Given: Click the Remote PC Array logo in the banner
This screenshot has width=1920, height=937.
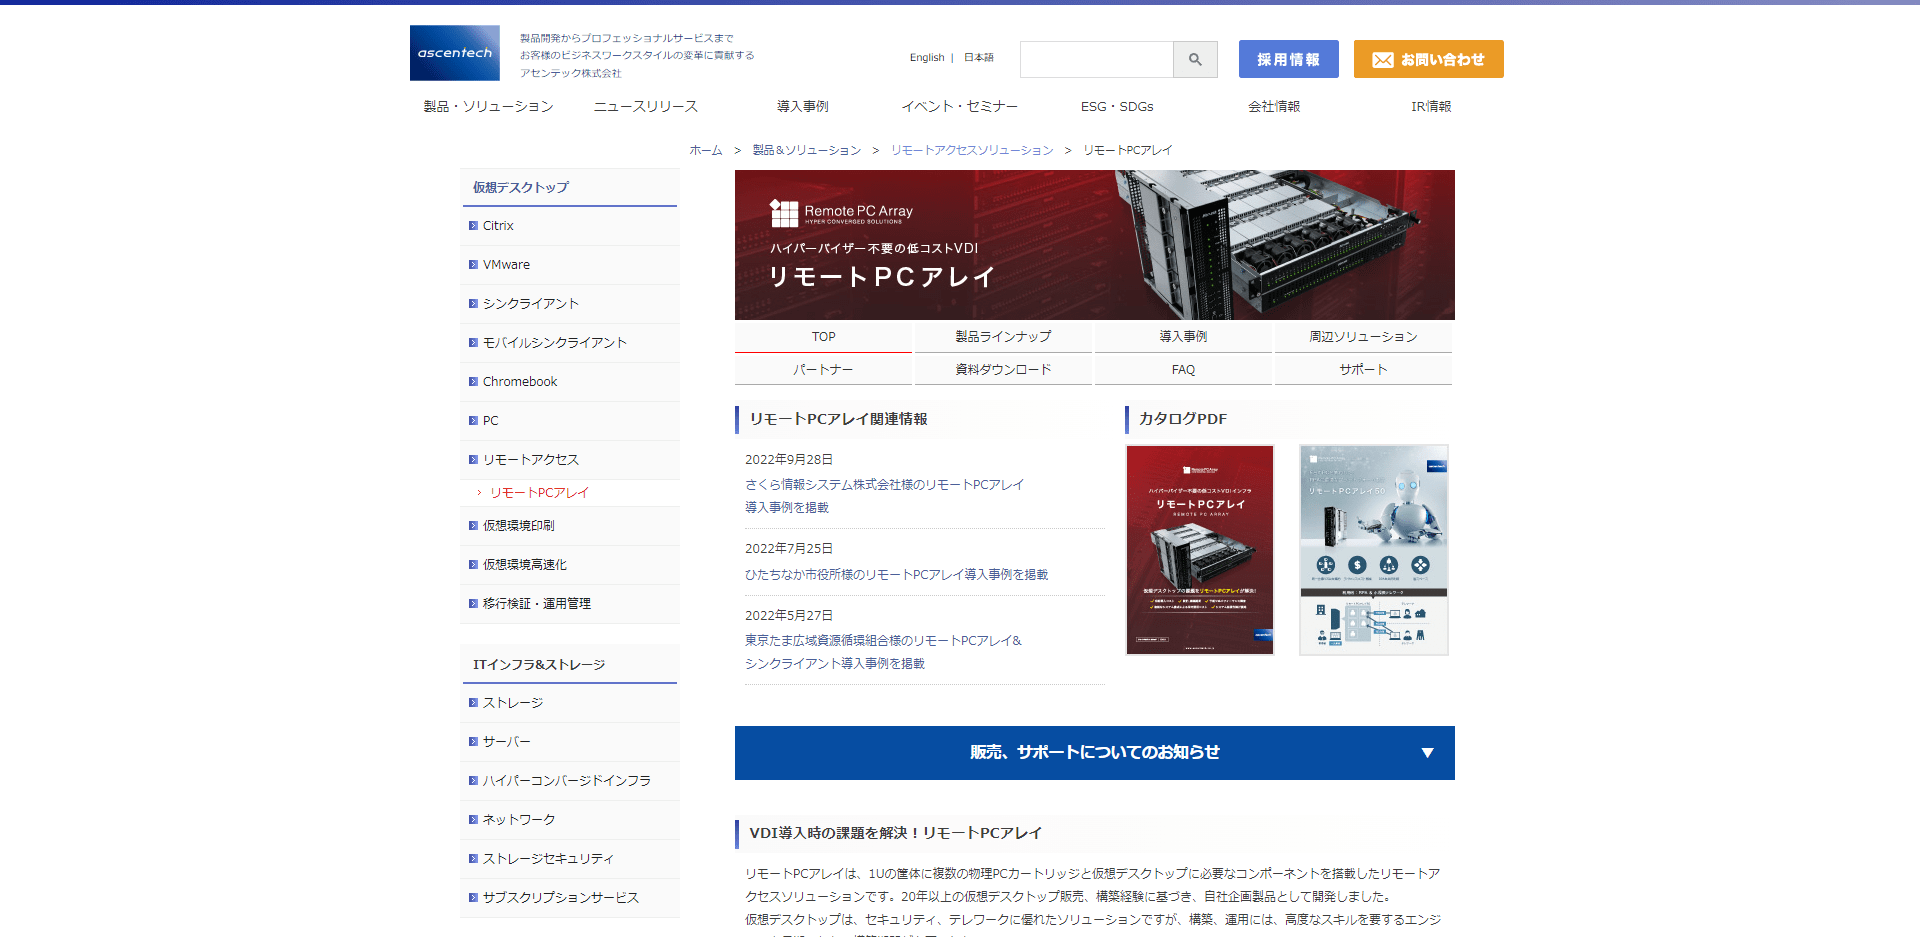Looking at the screenshot, I should pyautogui.click(x=841, y=213).
